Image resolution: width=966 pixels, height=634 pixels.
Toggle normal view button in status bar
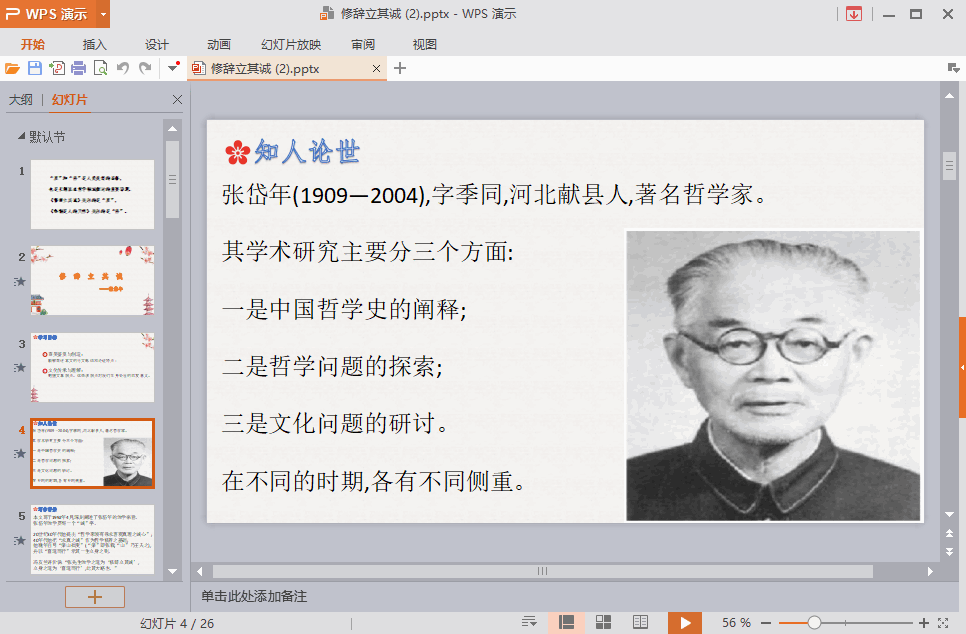coord(566,622)
